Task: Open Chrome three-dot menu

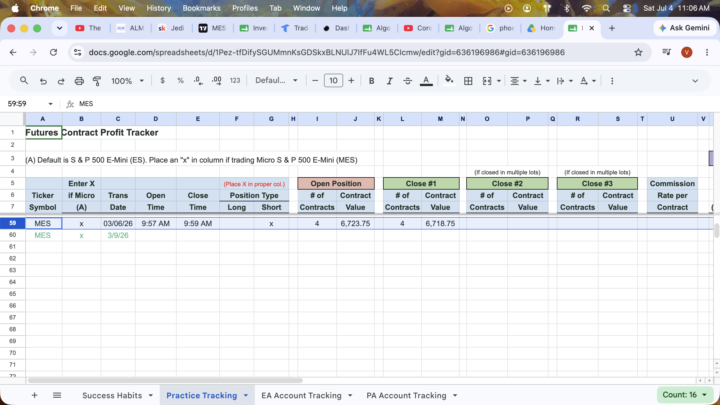Action: pos(707,52)
